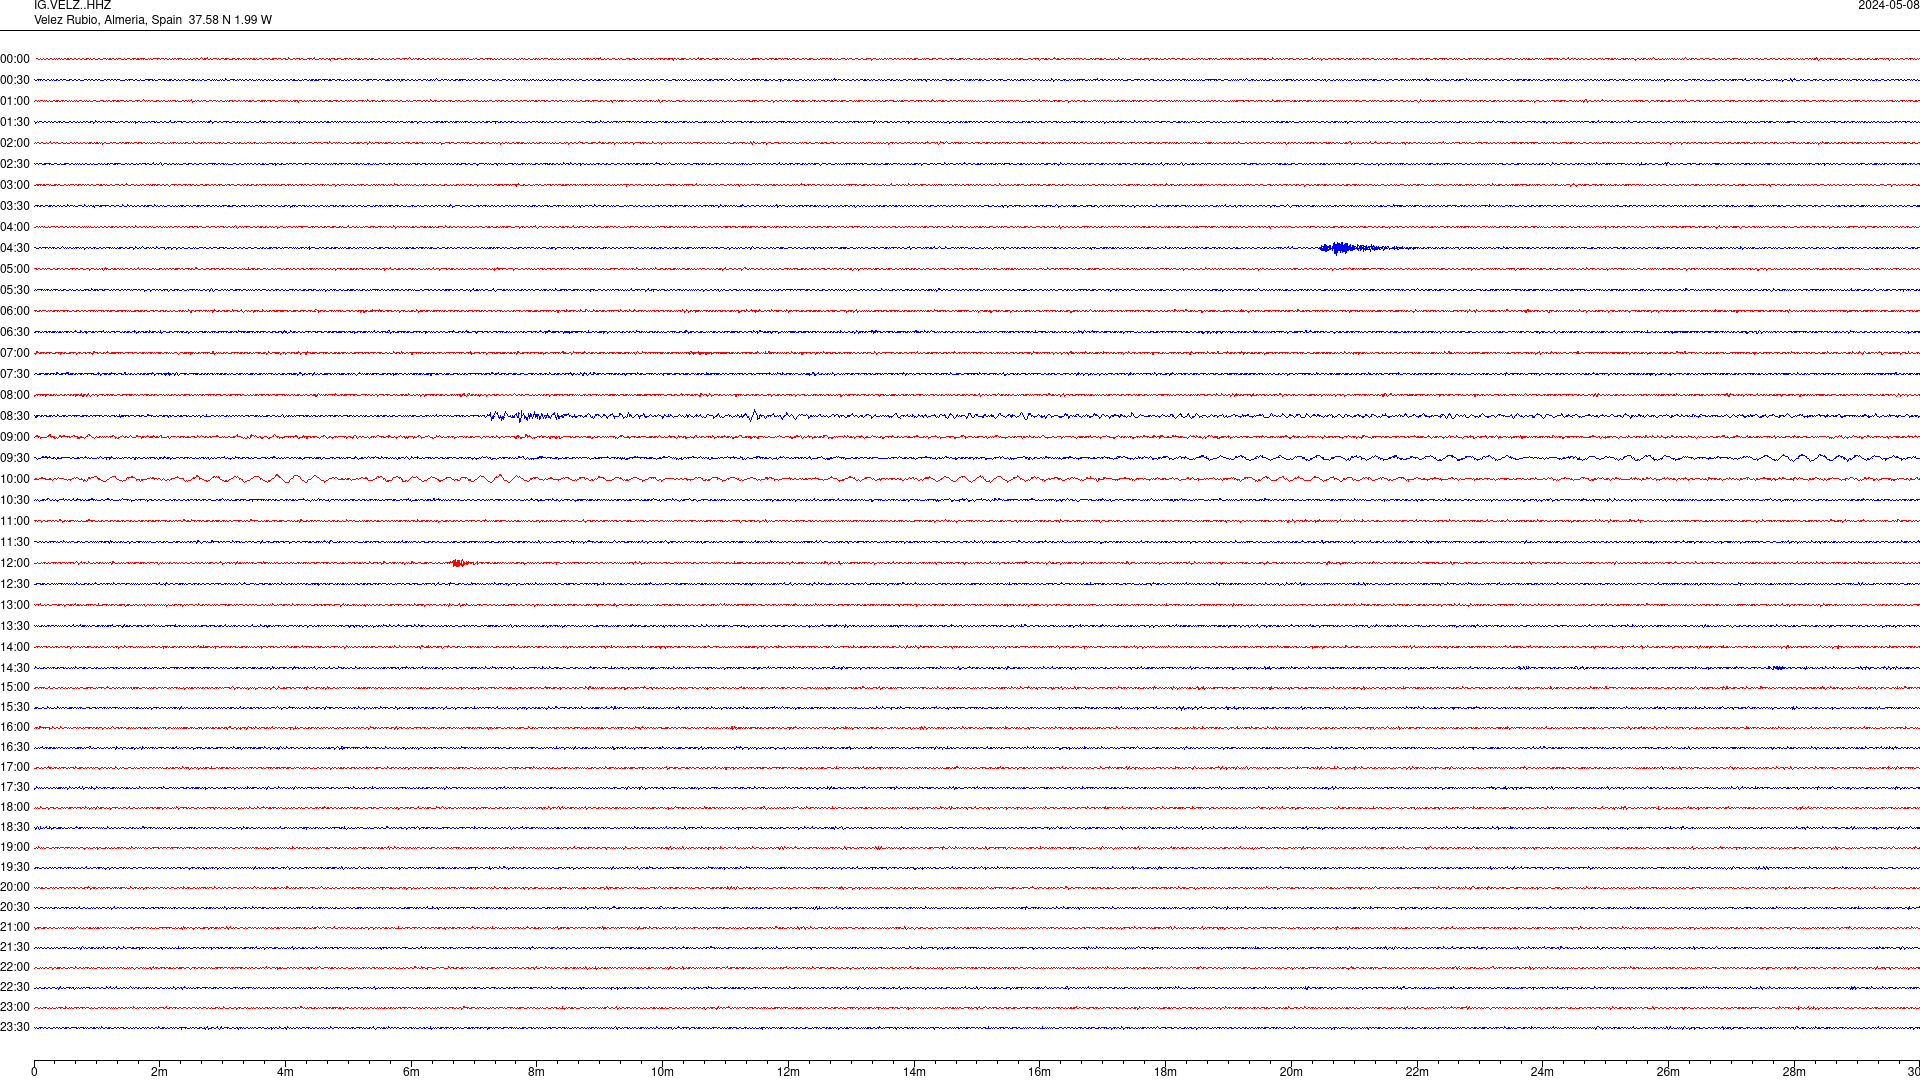
Task: Click the 08:30 row time label
Action: point(15,416)
